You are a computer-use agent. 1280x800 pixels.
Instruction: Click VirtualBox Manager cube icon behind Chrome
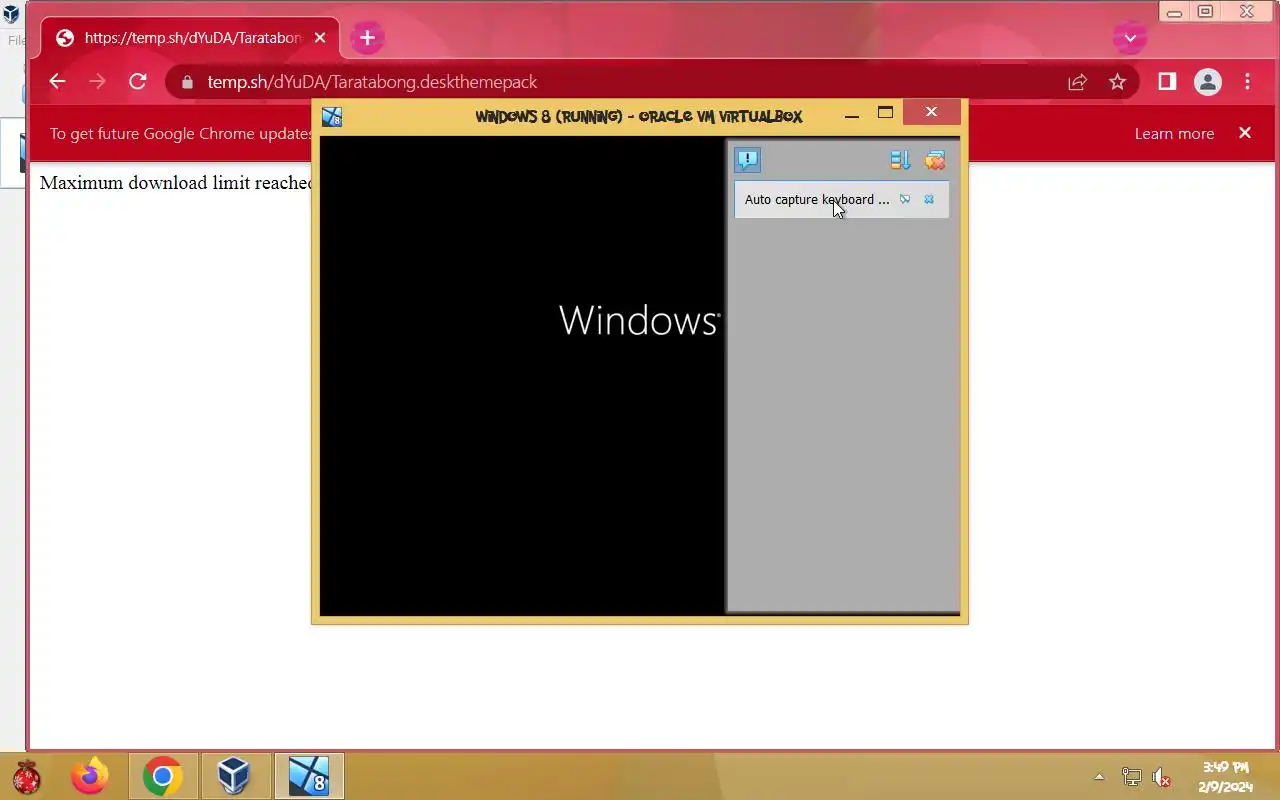[x=11, y=14]
